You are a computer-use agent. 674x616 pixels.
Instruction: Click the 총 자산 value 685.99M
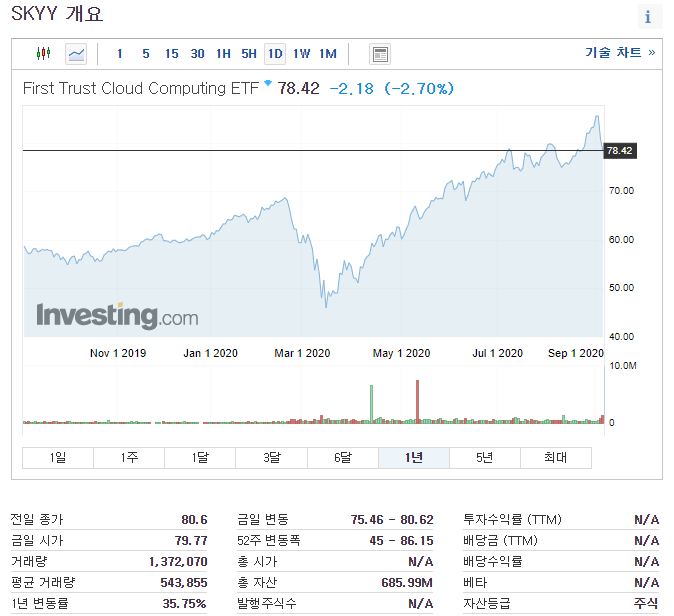pos(407,583)
